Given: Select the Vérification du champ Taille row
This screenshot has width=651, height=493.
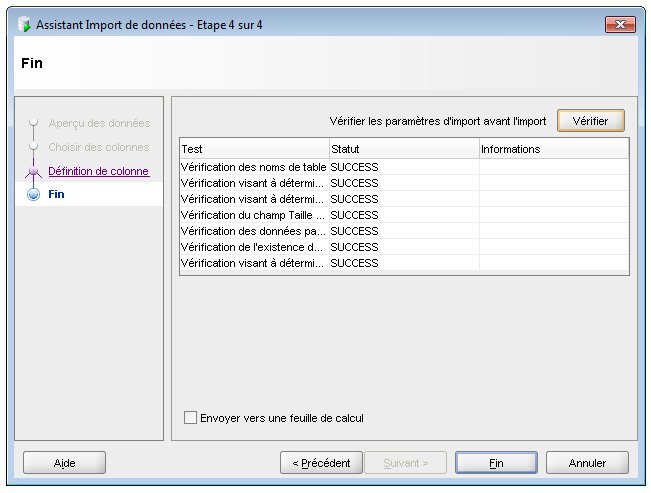Looking at the screenshot, I should pos(253,215).
